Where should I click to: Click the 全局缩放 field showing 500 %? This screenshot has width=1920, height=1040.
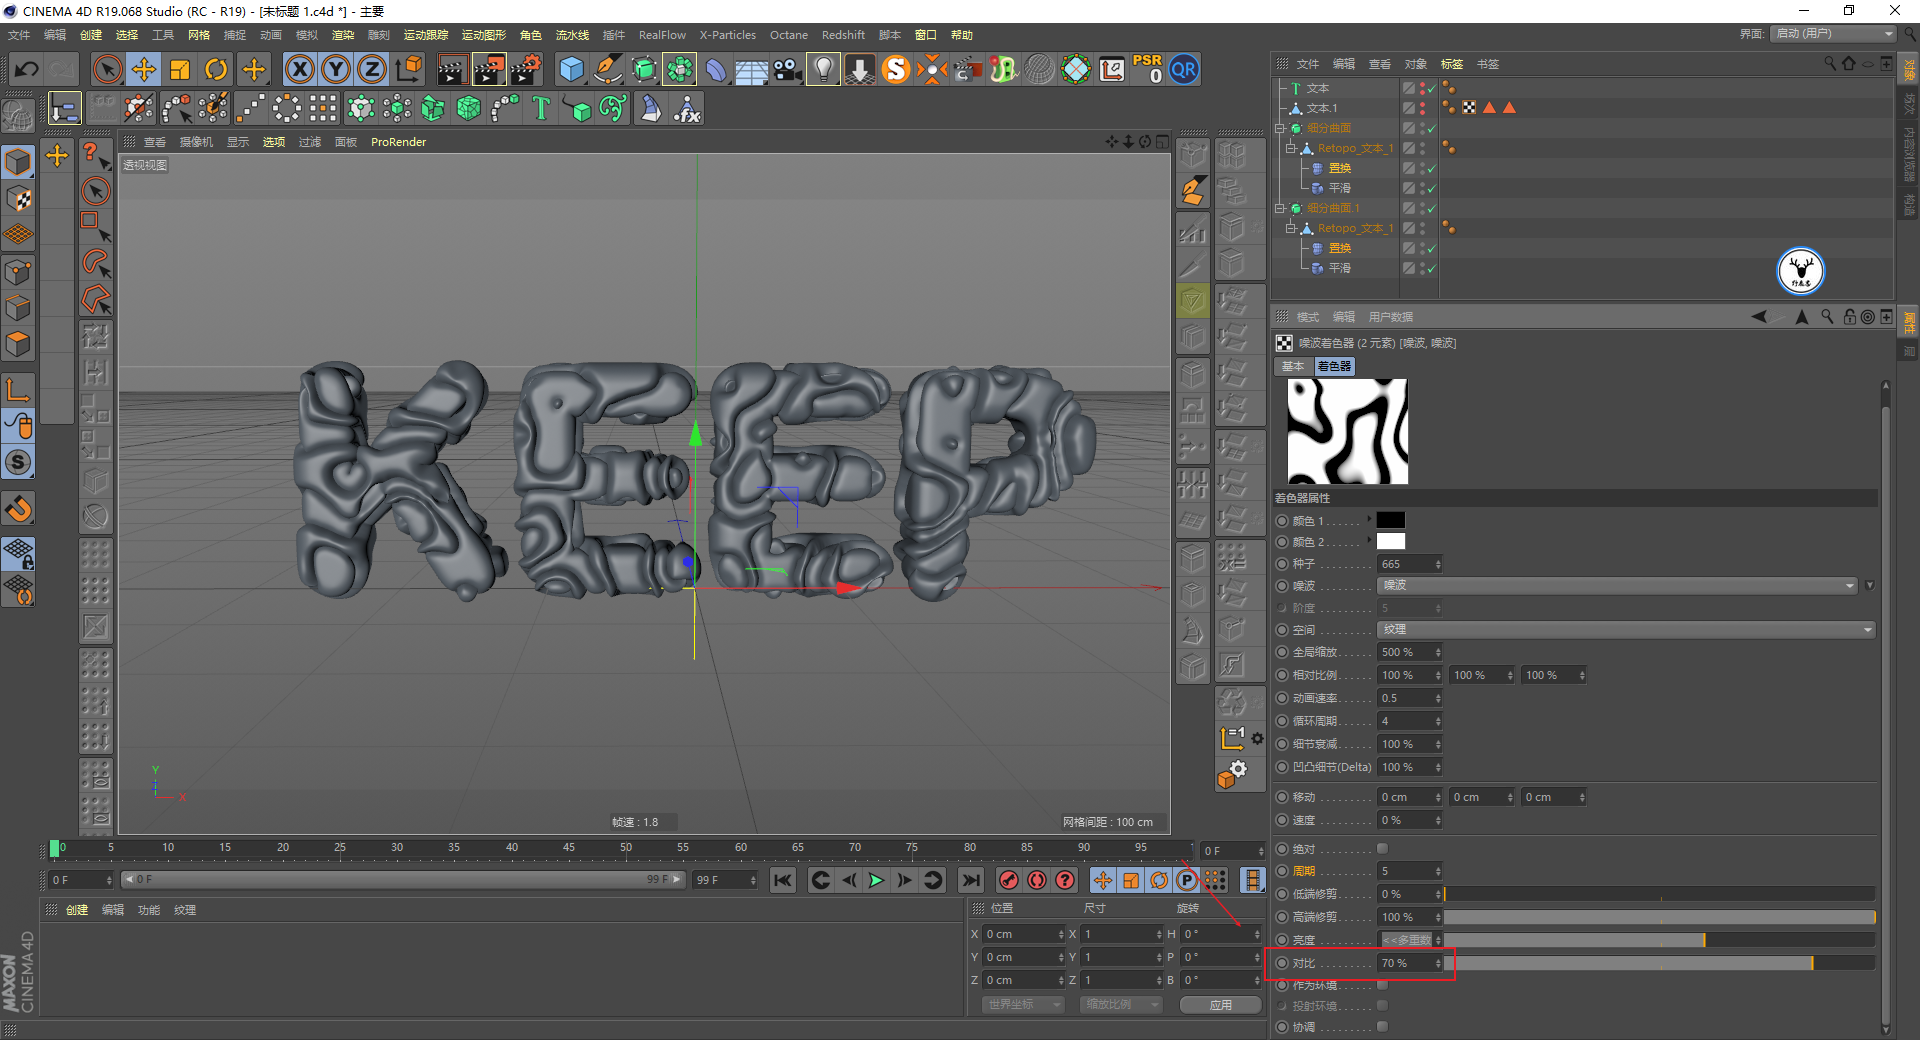coord(1410,652)
